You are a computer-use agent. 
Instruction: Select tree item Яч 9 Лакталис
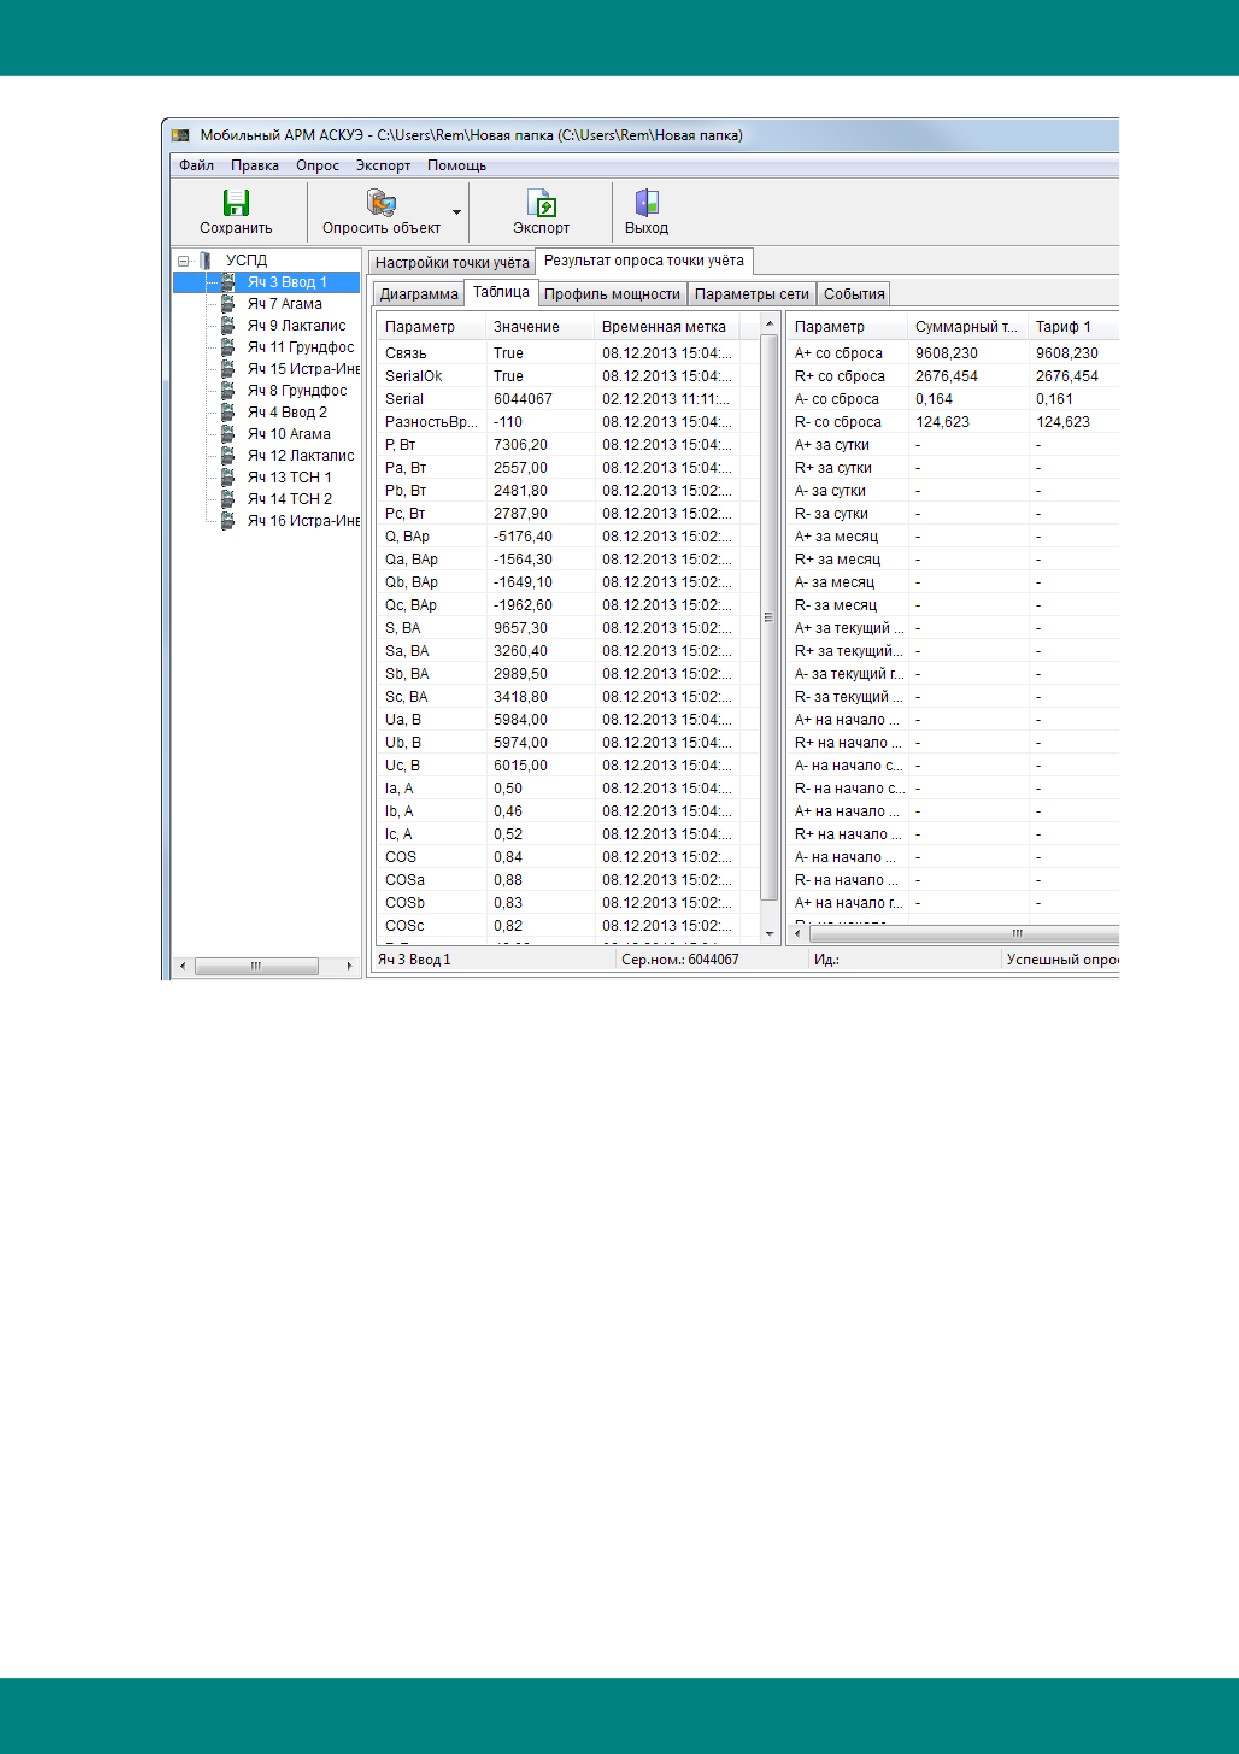(297, 326)
